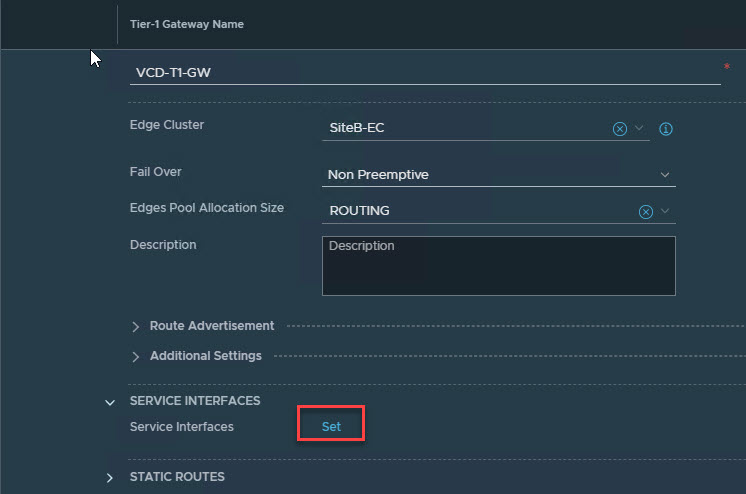Click the Route Advertisement label
Viewport: 746px width, 494px height.
212,326
